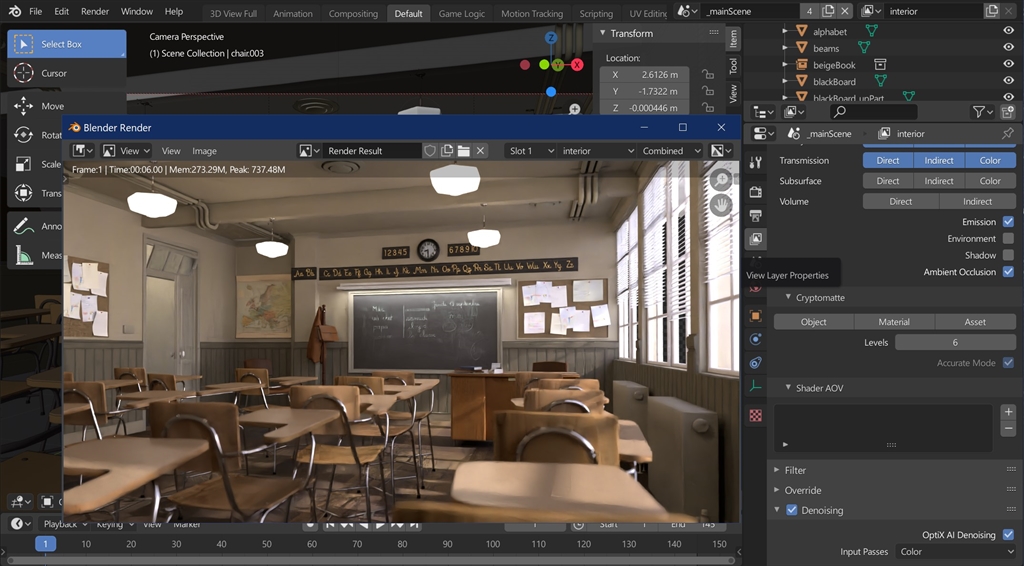Screen dimensions: 1024x566
Task: Open the Combined pass dropdown
Action: point(669,151)
